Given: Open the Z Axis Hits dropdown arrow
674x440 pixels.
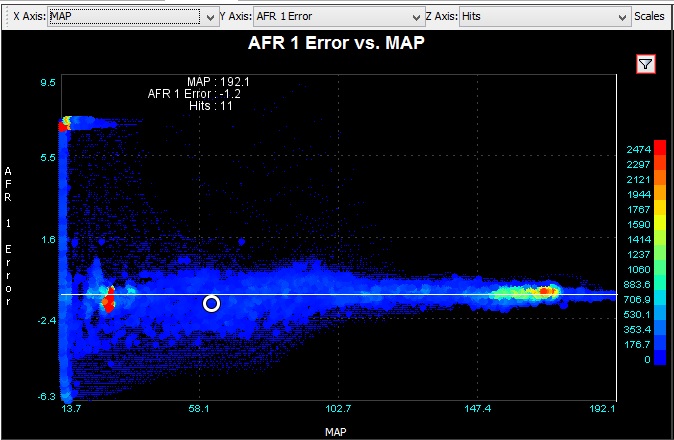Looking at the screenshot, I should tap(621, 17).
